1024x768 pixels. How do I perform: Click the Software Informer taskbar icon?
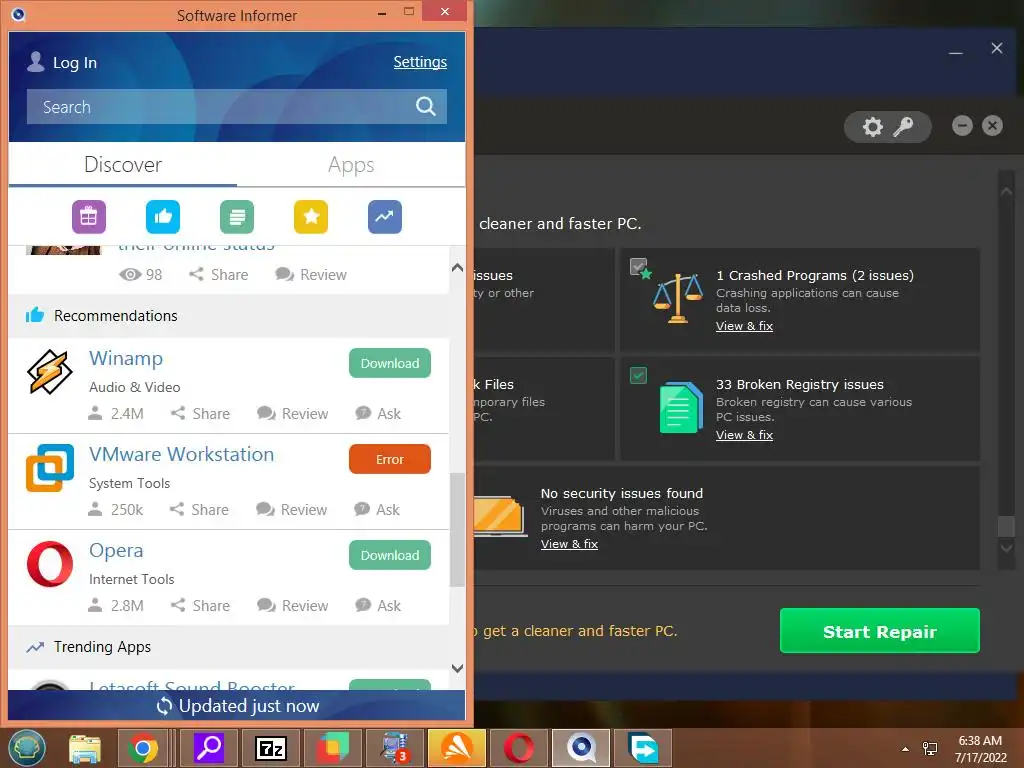tap(581, 748)
